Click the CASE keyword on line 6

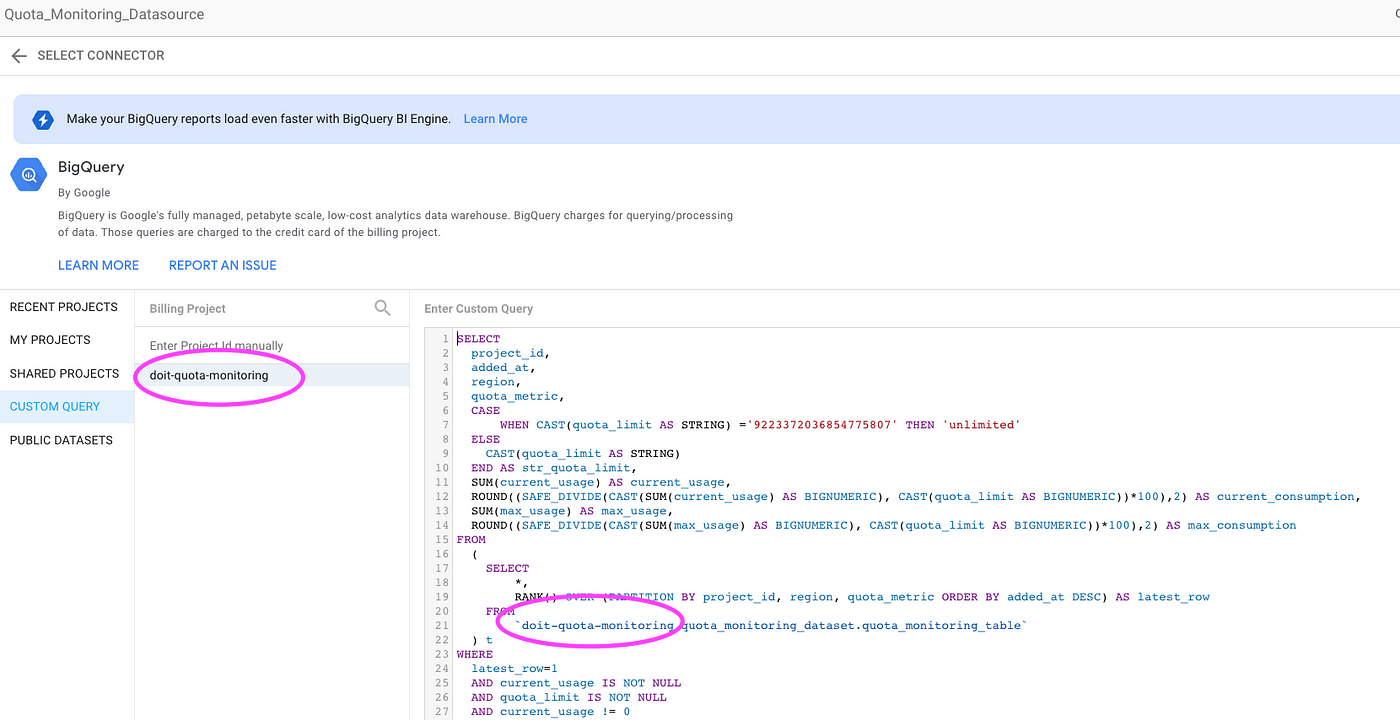[x=485, y=410]
